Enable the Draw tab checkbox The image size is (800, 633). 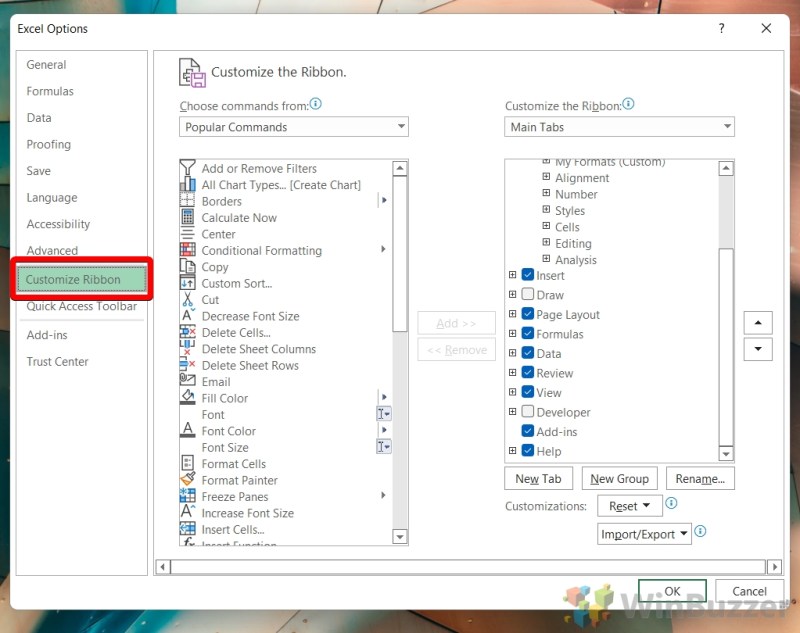528,294
